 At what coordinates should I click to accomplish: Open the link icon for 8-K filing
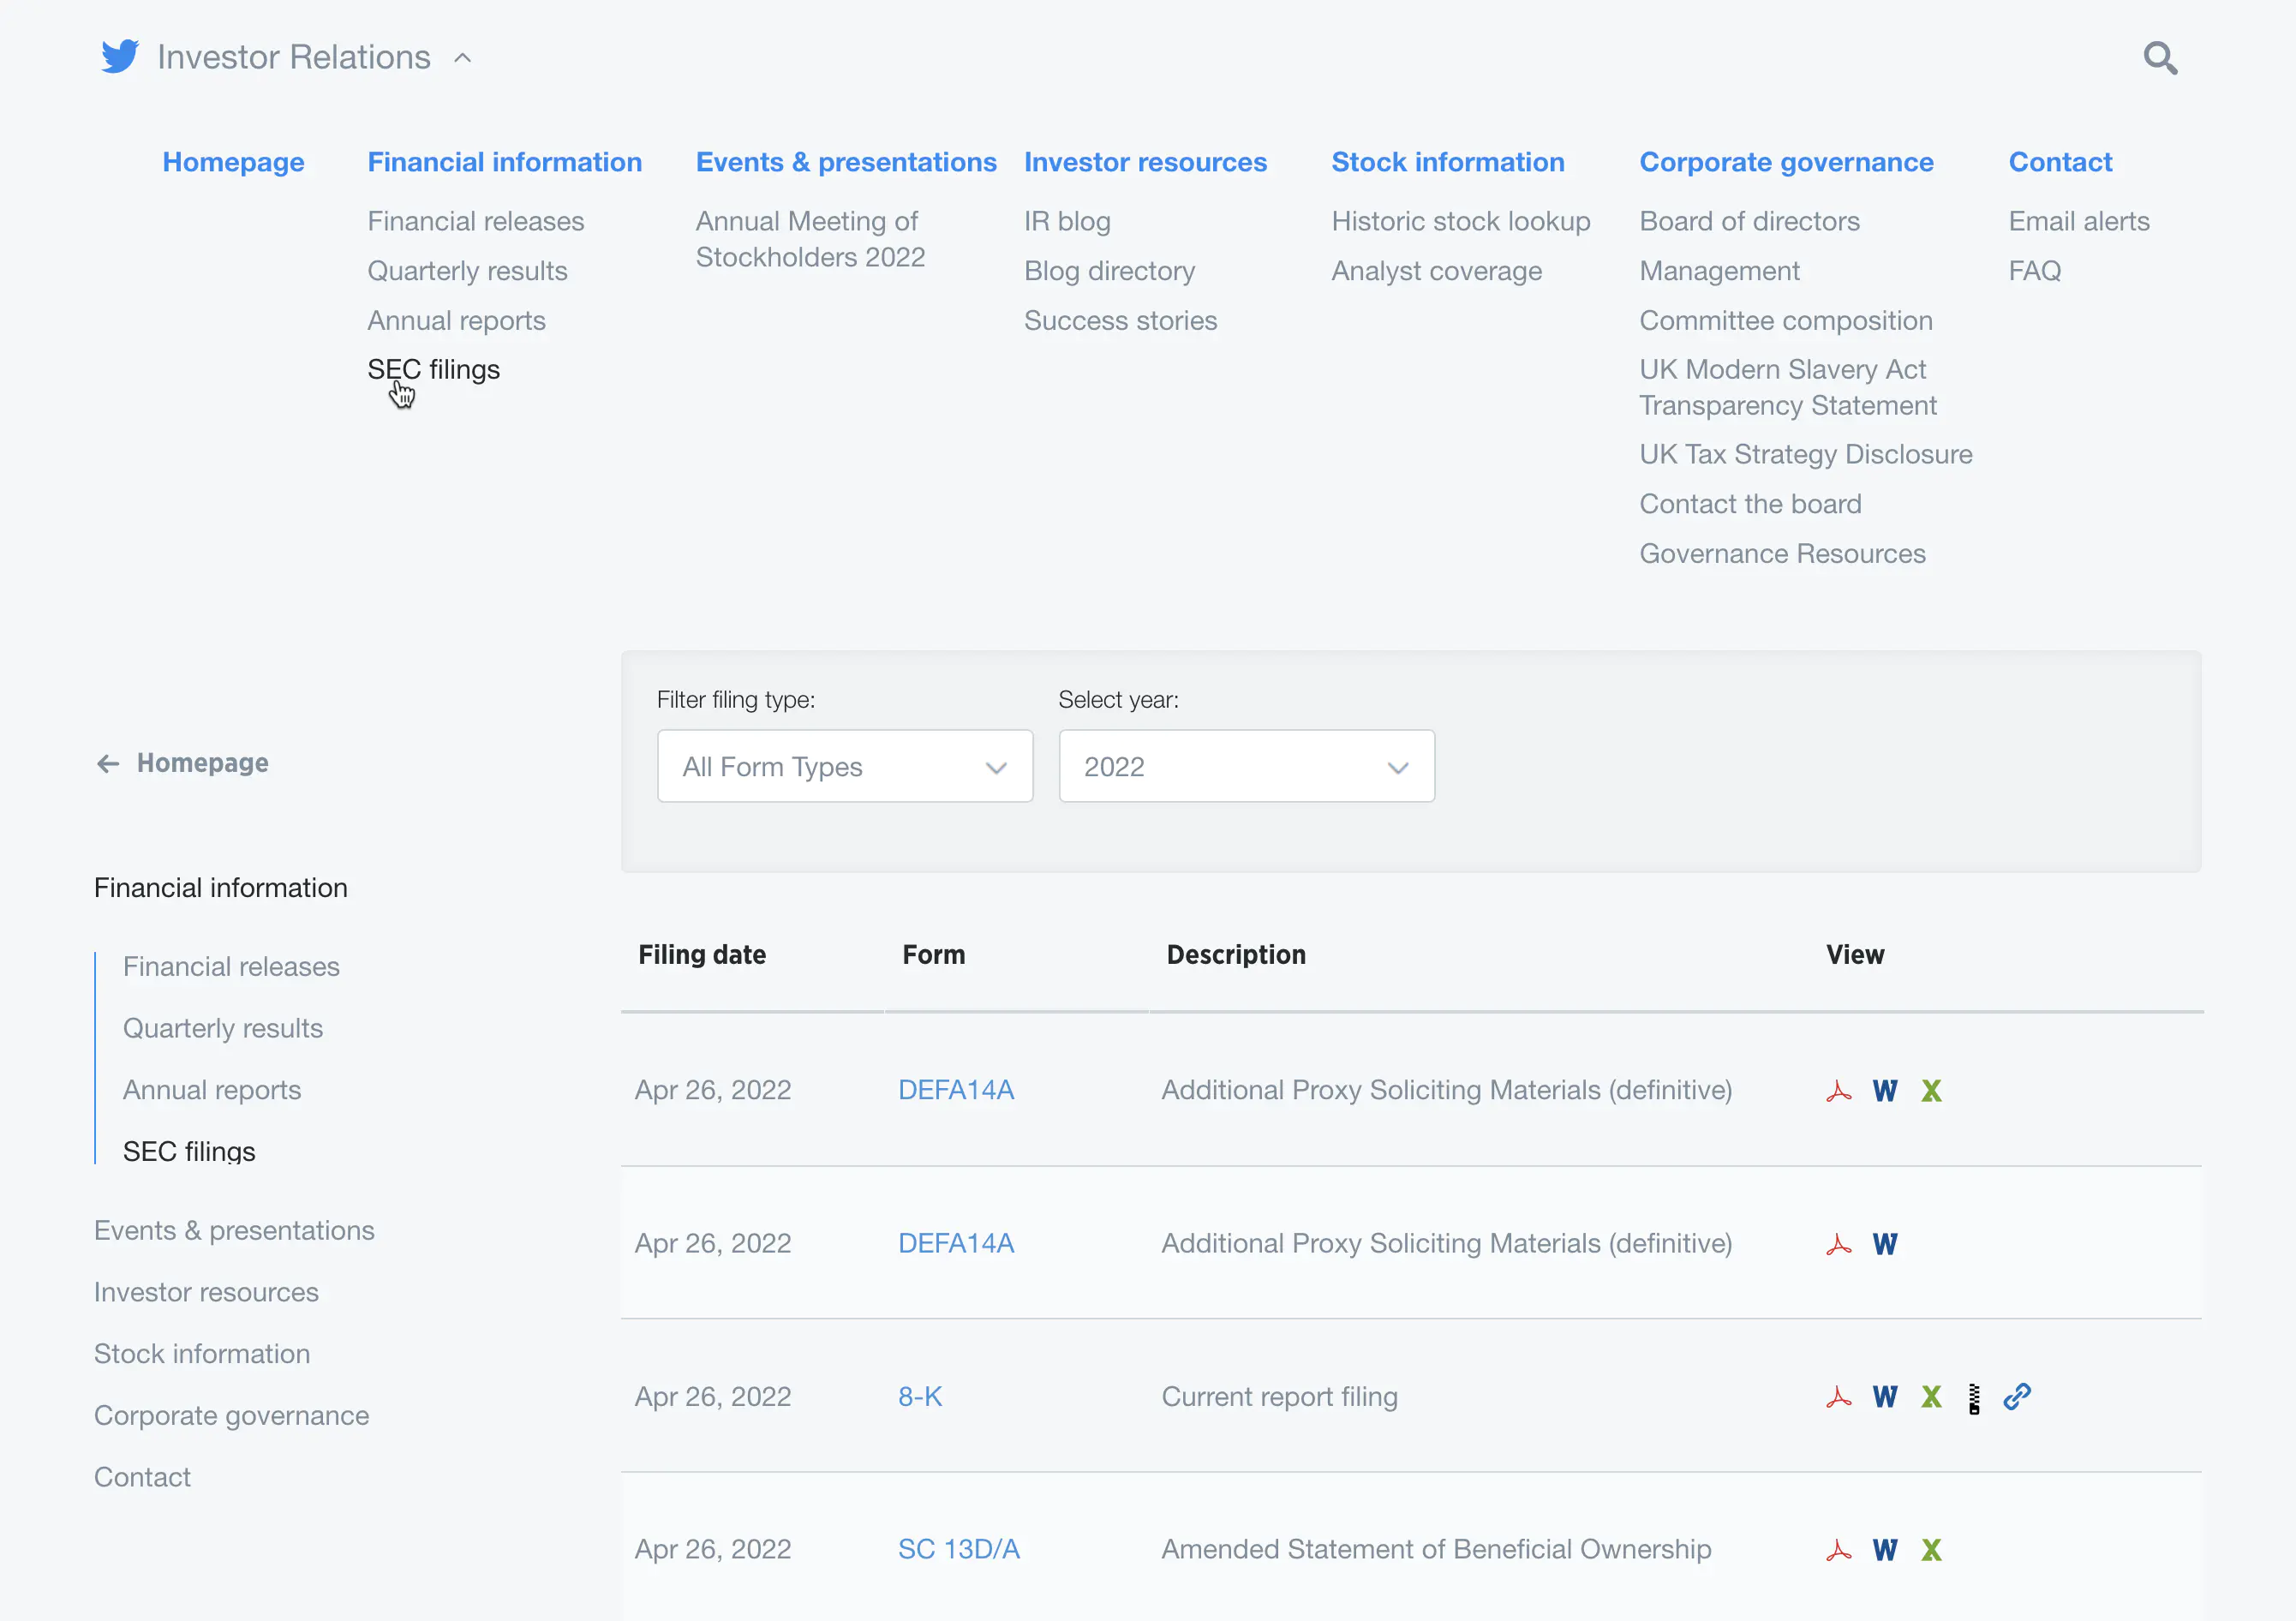[2017, 1396]
